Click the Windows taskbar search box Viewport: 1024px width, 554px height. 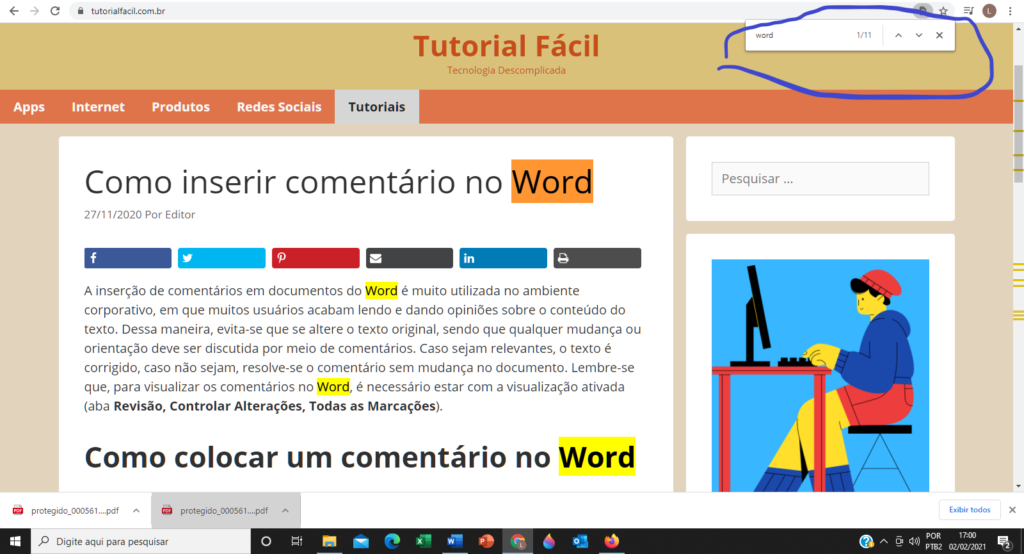pyautogui.click(x=141, y=541)
